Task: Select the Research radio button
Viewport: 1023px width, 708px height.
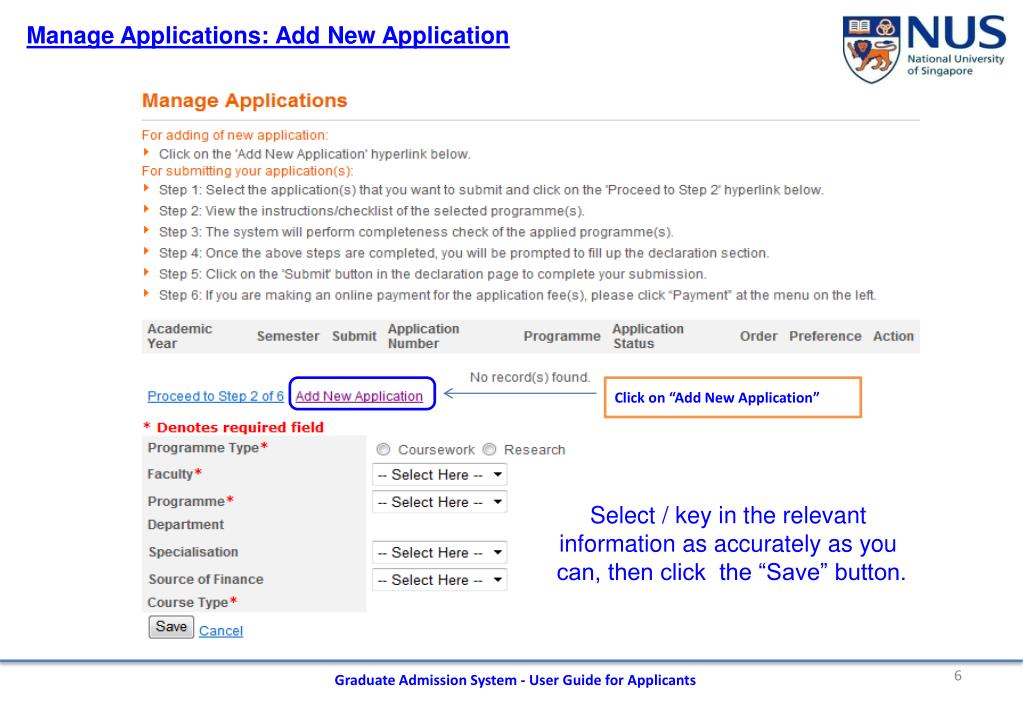Action: [x=489, y=450]
